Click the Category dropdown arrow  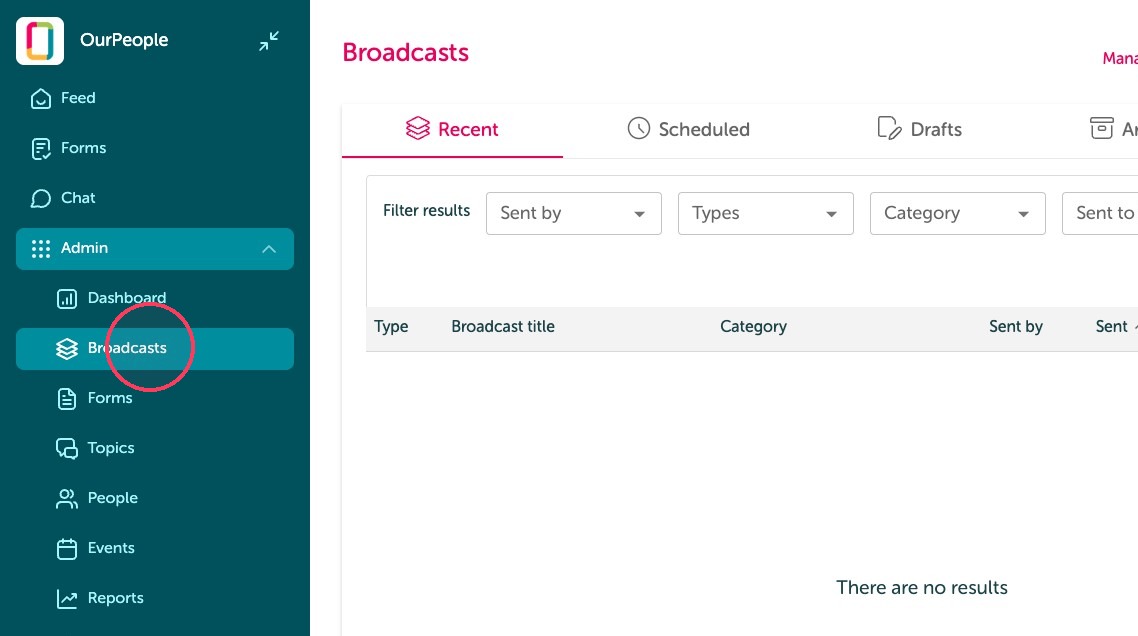tap(1023, 214)
